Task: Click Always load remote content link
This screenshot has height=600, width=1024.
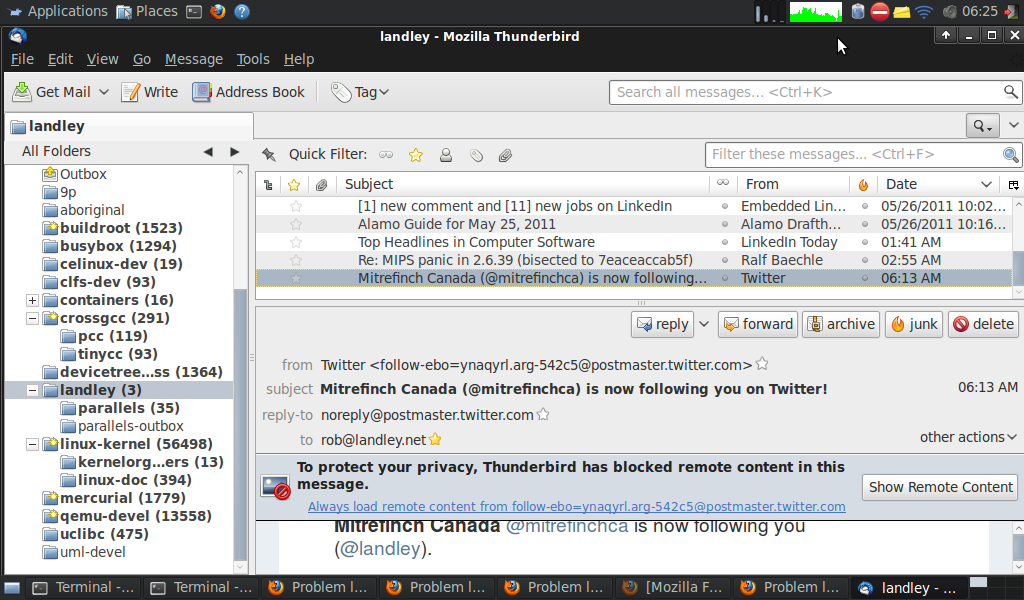Action: (x=577, y=507)
